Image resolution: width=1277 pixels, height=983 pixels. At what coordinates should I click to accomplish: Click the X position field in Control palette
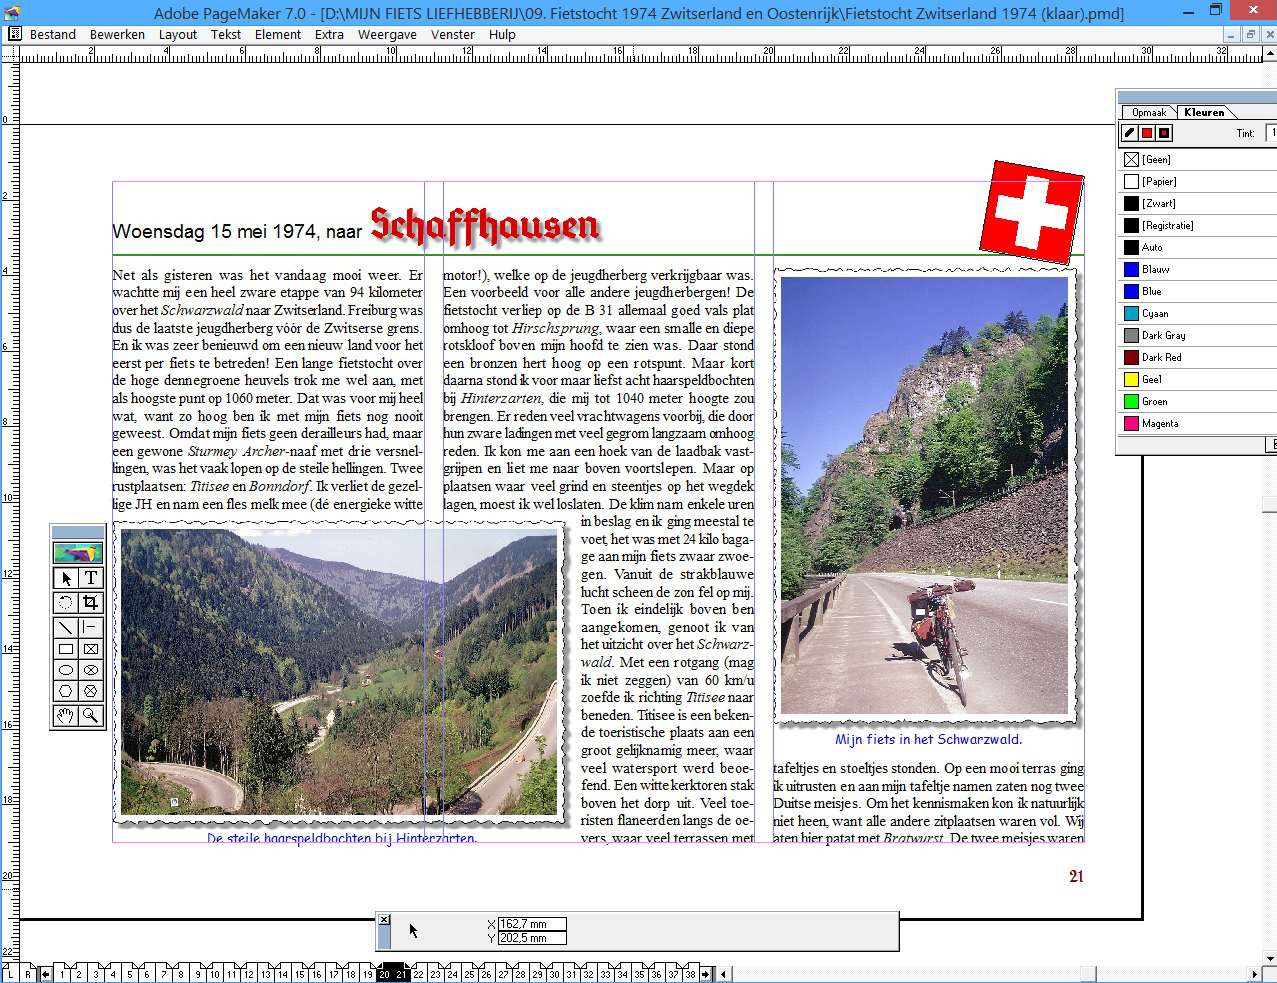click(x=531, y=924)
